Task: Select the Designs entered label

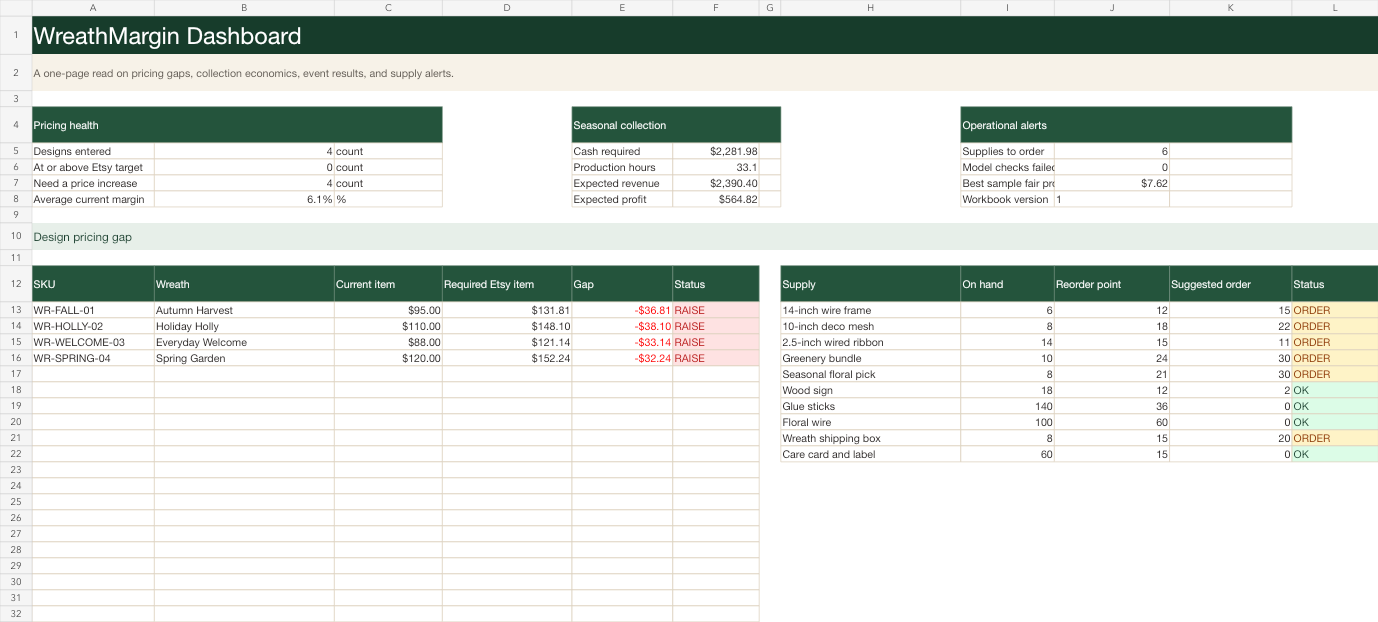Action: point(93,151)
